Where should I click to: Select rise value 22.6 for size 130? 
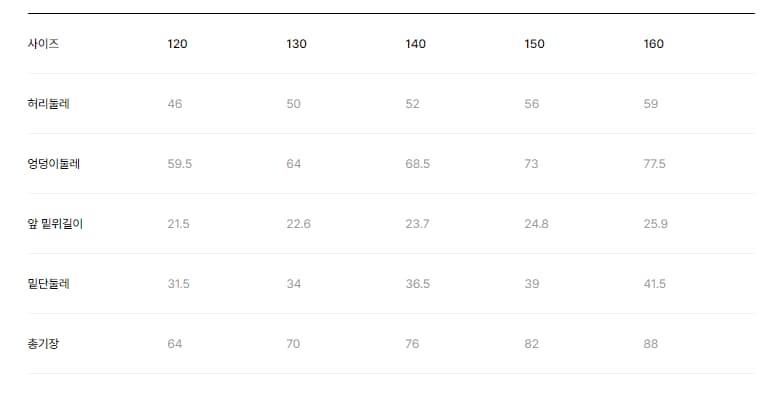298,224
